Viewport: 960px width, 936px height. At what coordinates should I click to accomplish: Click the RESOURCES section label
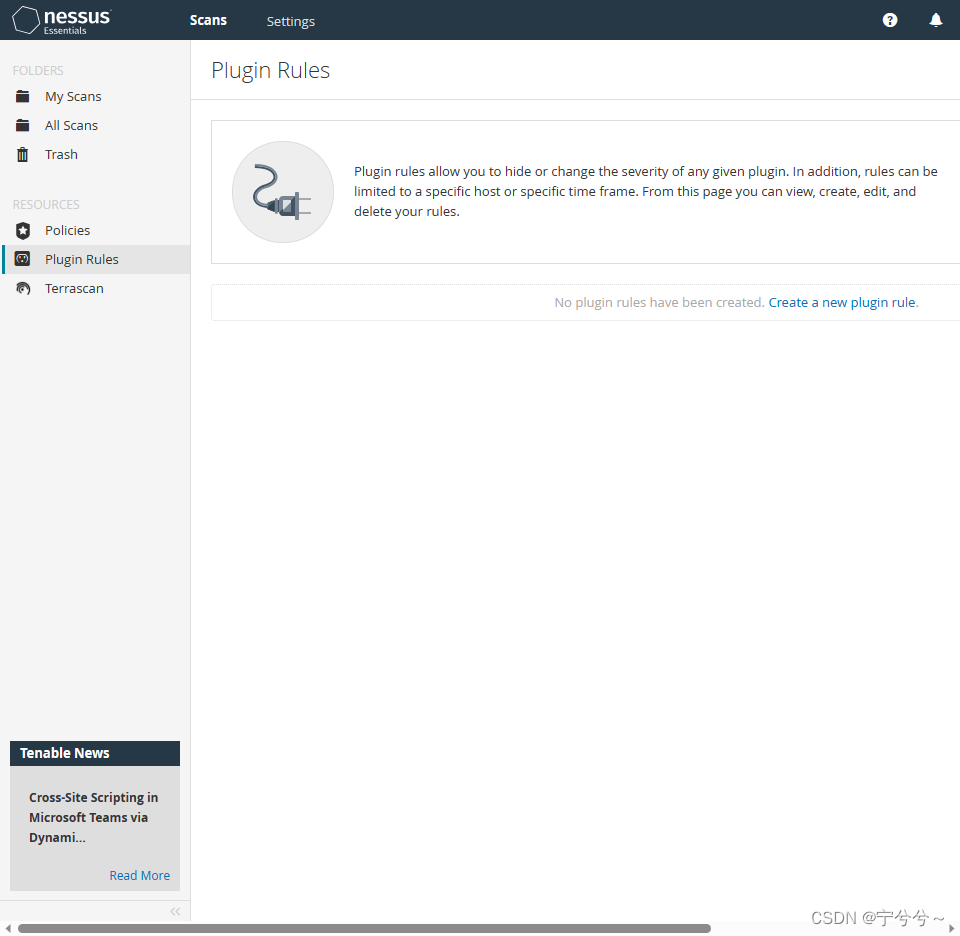tap(46, 204)
